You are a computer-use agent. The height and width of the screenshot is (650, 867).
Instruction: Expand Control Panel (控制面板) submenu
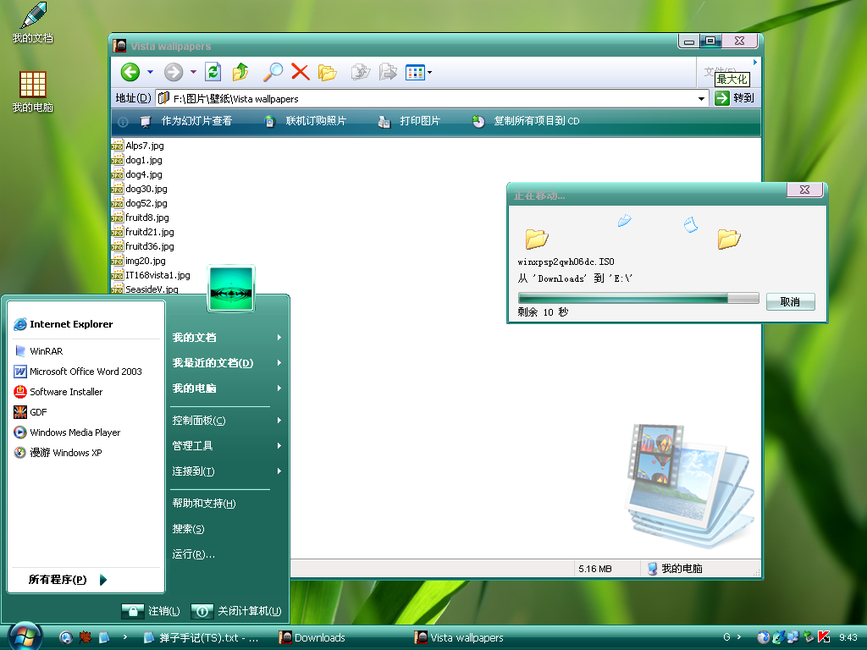227,420
